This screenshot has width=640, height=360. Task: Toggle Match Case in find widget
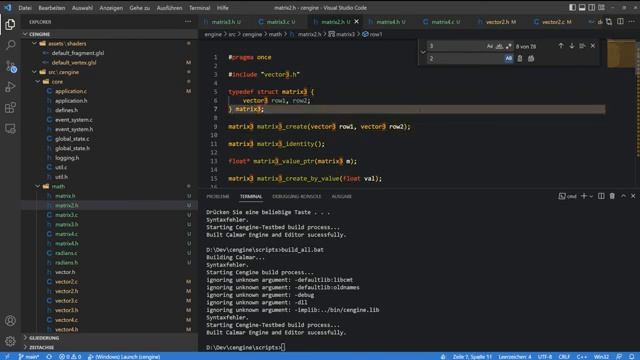click(x=490, y=46)
